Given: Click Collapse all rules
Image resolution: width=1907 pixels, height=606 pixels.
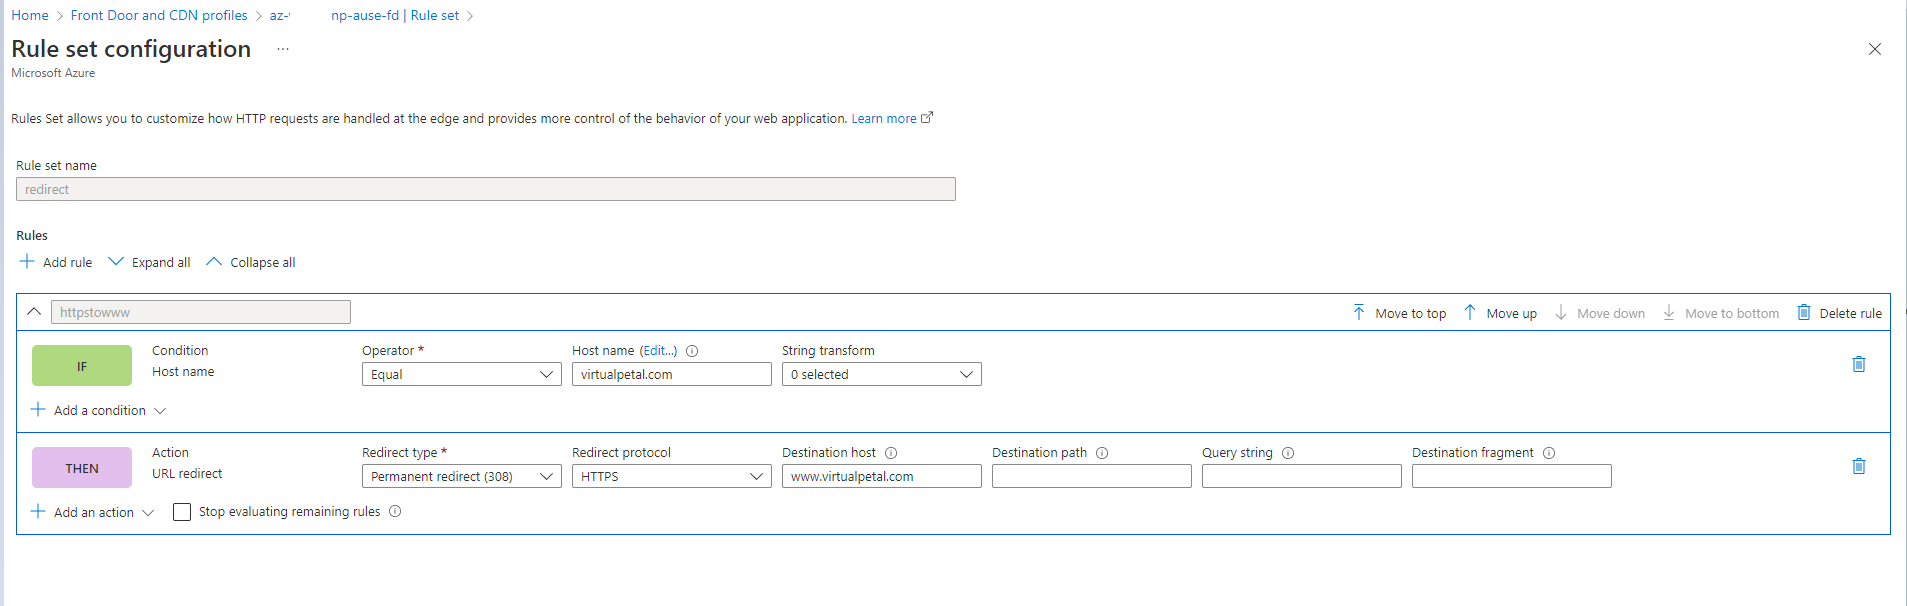Looking at the screenshot, I should click(x=251, y=262).
